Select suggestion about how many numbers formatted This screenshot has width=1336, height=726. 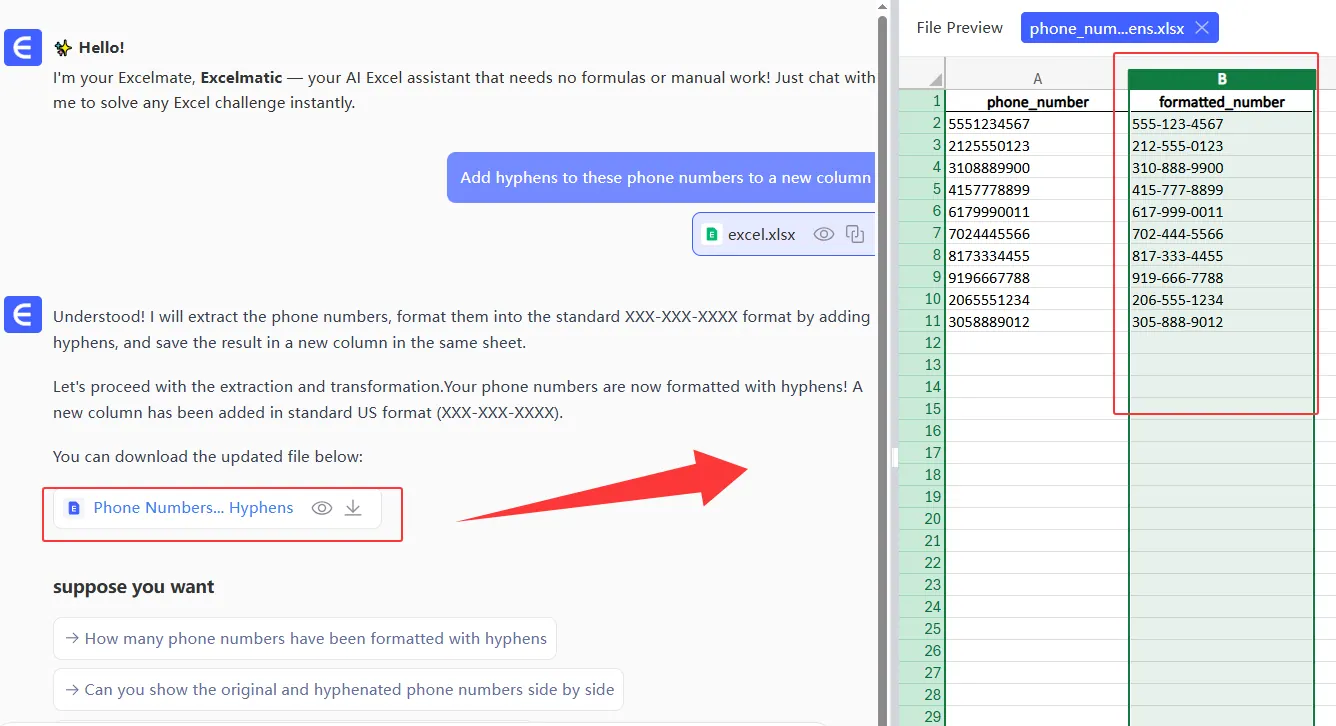click(x=305, y=638)
